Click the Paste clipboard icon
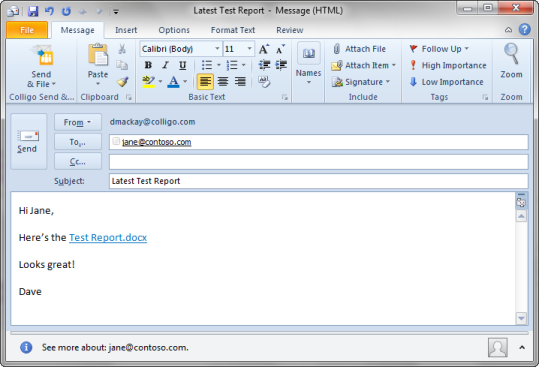 point(98,55)
